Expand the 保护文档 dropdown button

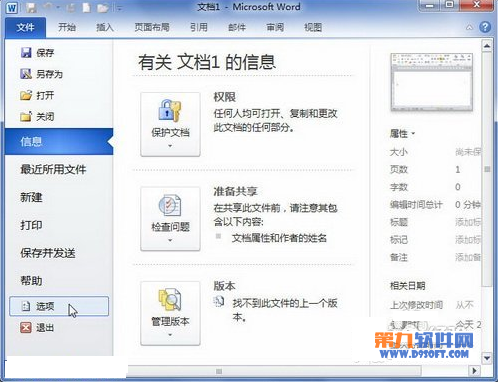170,124
